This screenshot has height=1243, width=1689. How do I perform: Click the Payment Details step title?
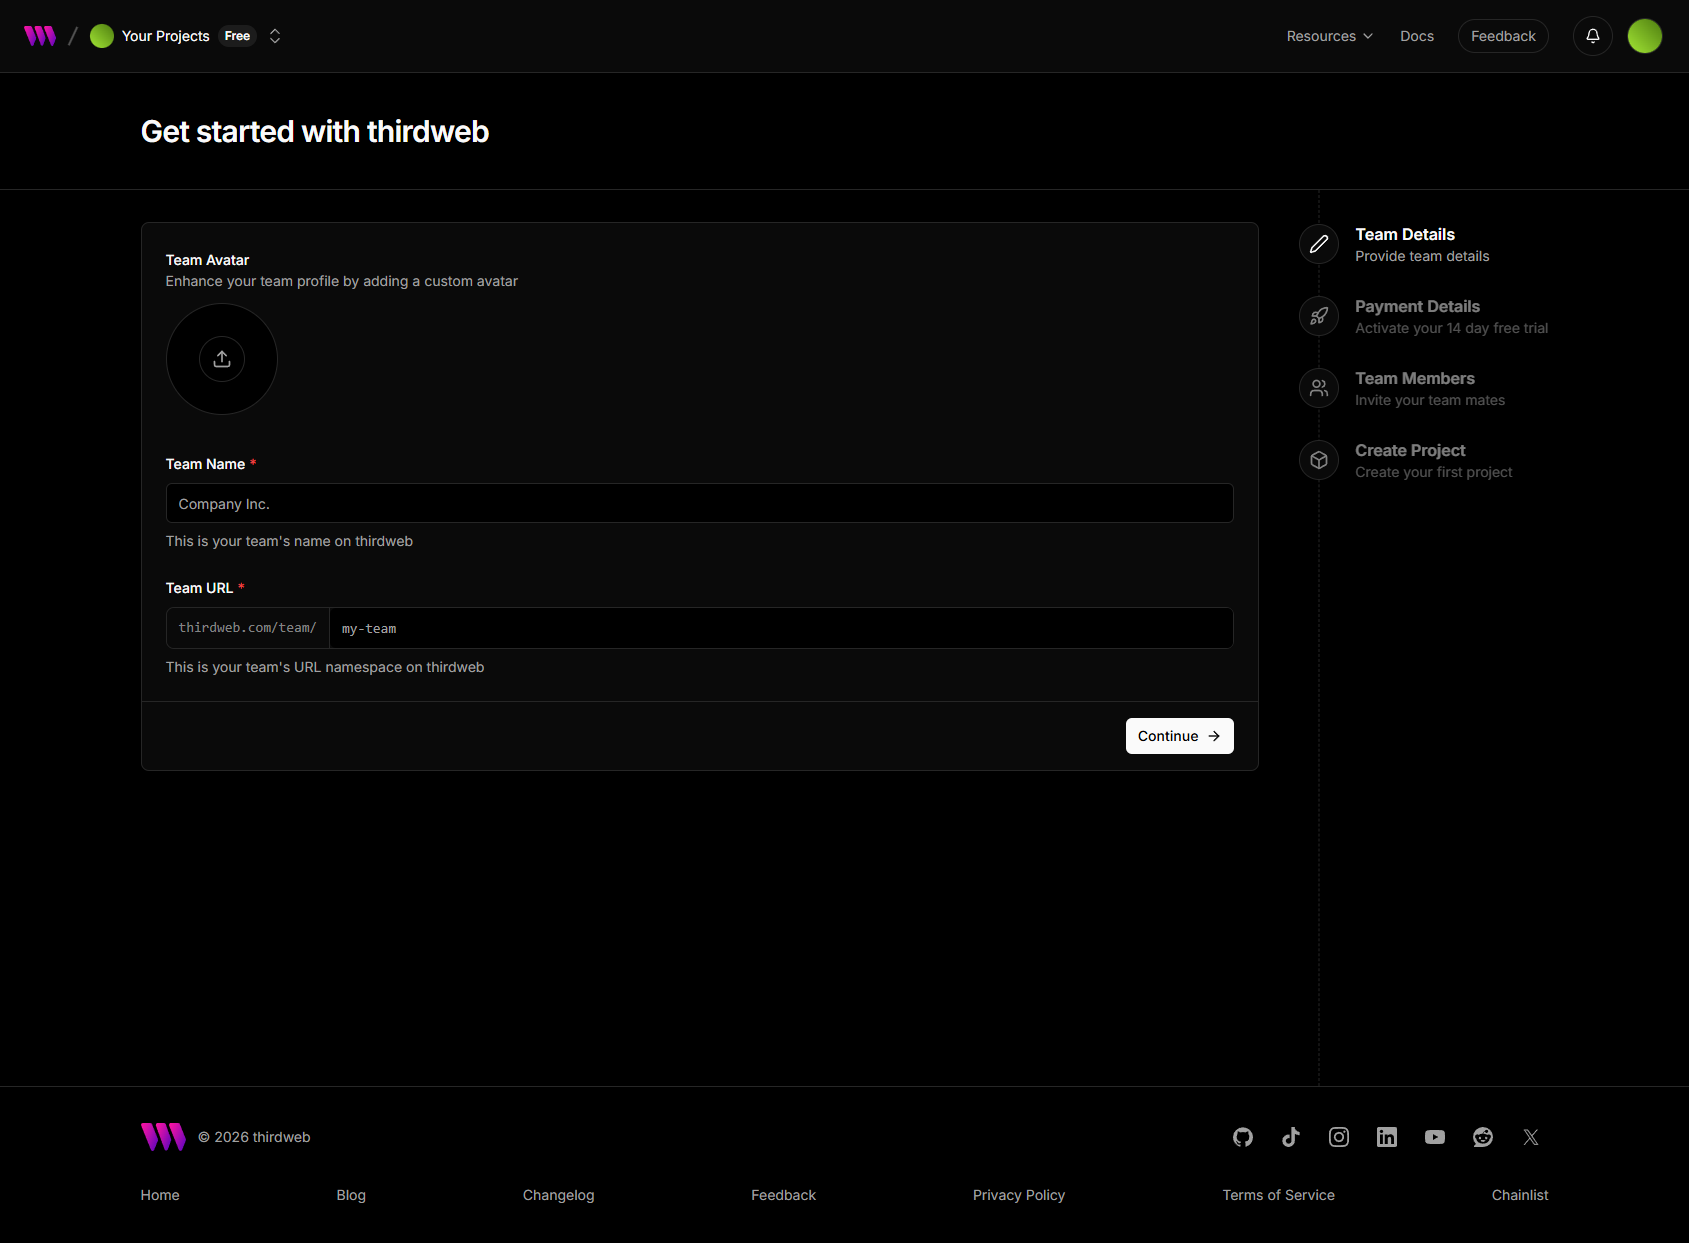1417,306
